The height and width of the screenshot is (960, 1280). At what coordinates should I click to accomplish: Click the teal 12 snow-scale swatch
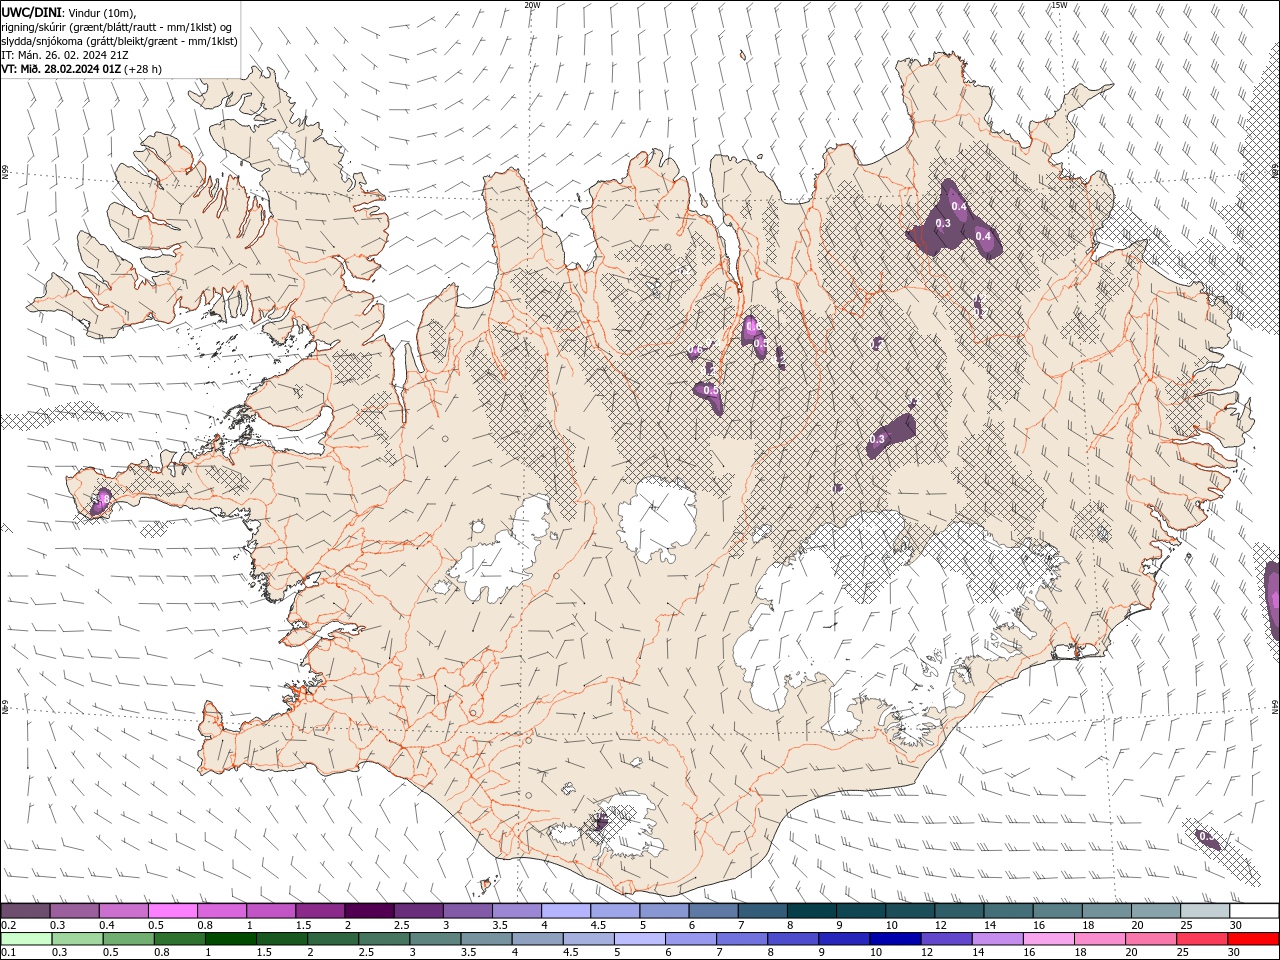[x=960, y=911]
